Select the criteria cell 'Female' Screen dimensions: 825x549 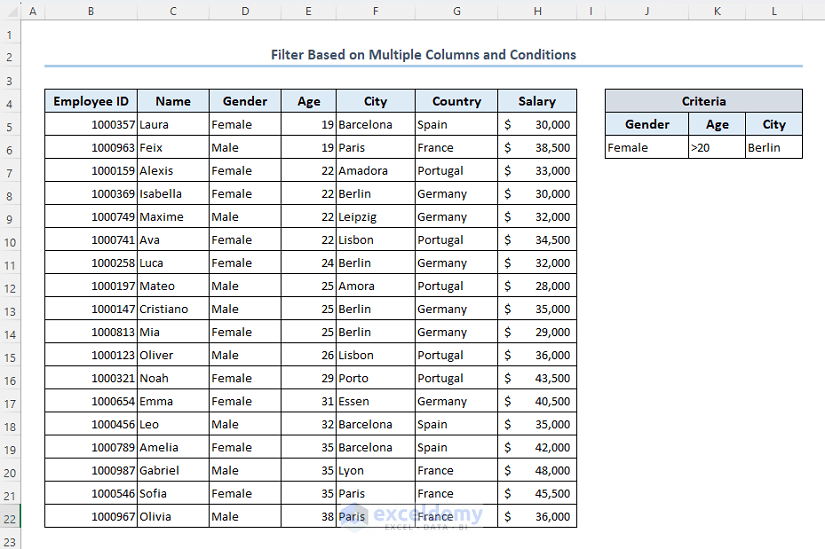[x=647, y=147]
